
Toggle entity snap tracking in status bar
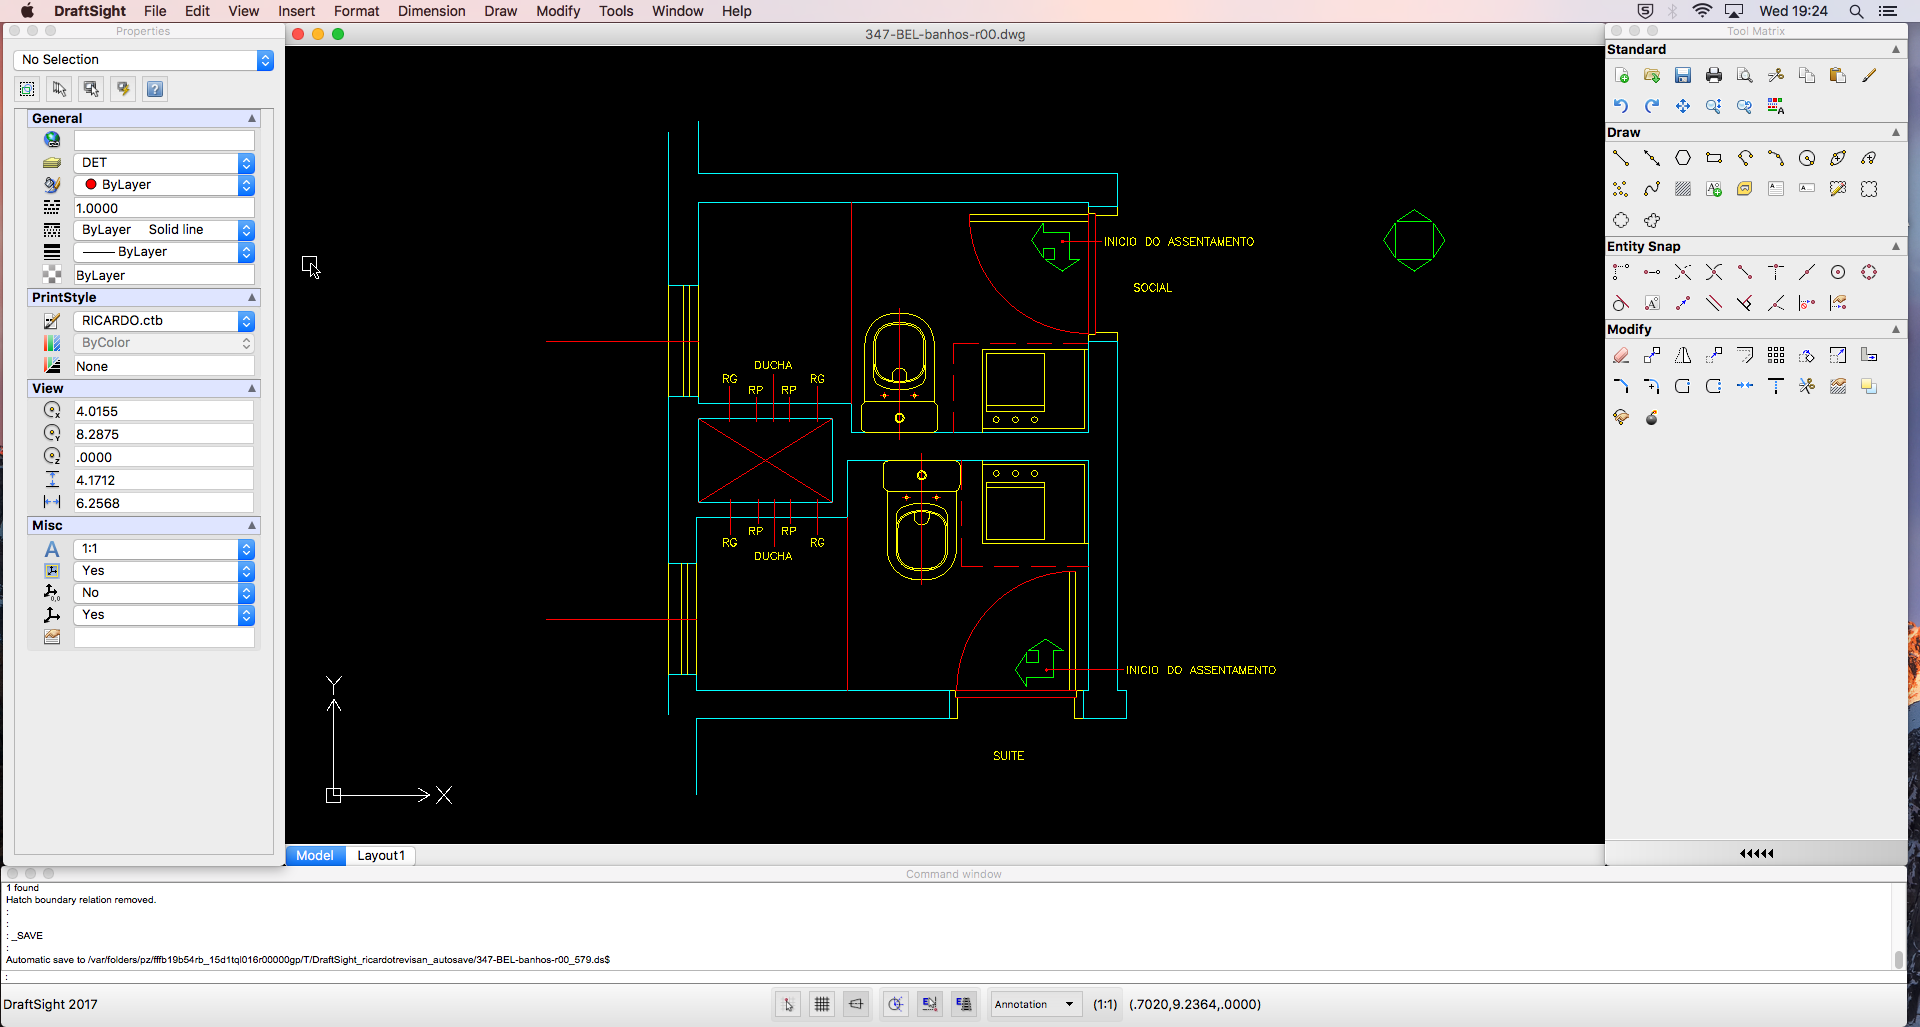[x=930, y=1004]
